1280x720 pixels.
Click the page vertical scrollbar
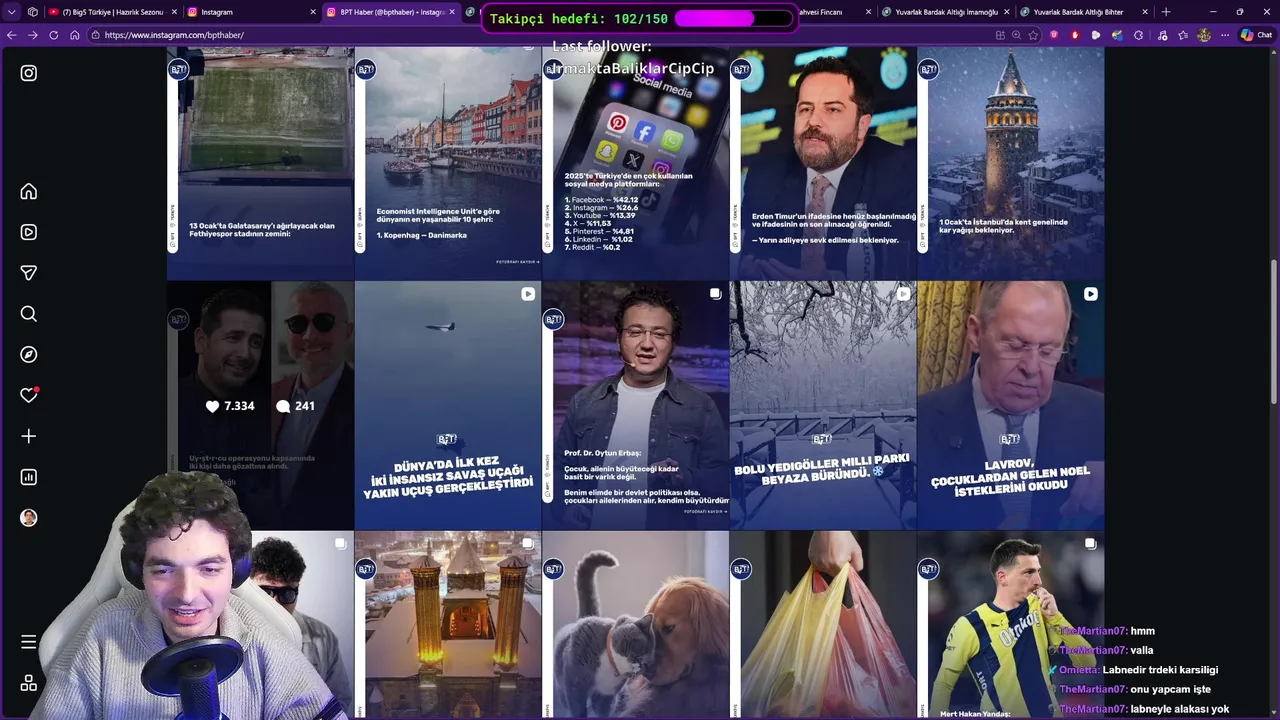click(x=1273, y=330)
